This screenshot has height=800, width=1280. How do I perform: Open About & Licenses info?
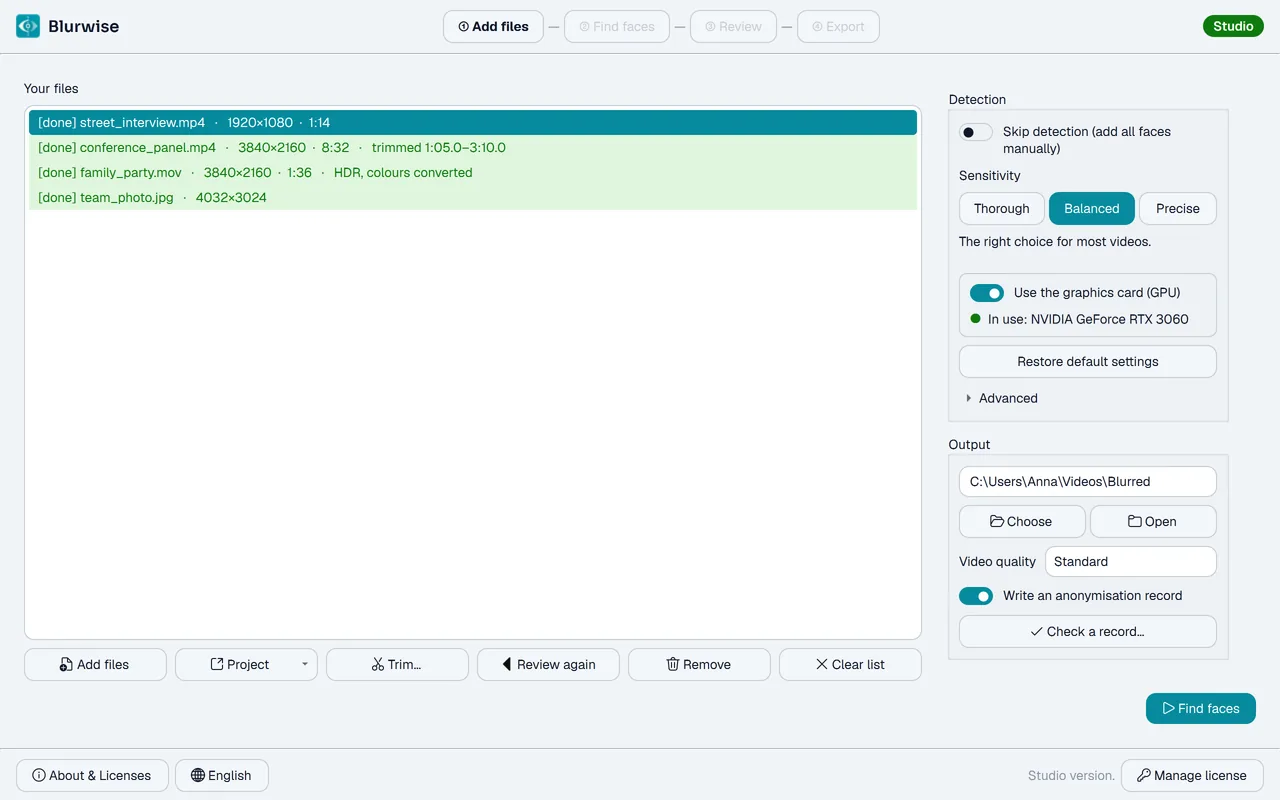pyautogui.click(x=92, y=775)
